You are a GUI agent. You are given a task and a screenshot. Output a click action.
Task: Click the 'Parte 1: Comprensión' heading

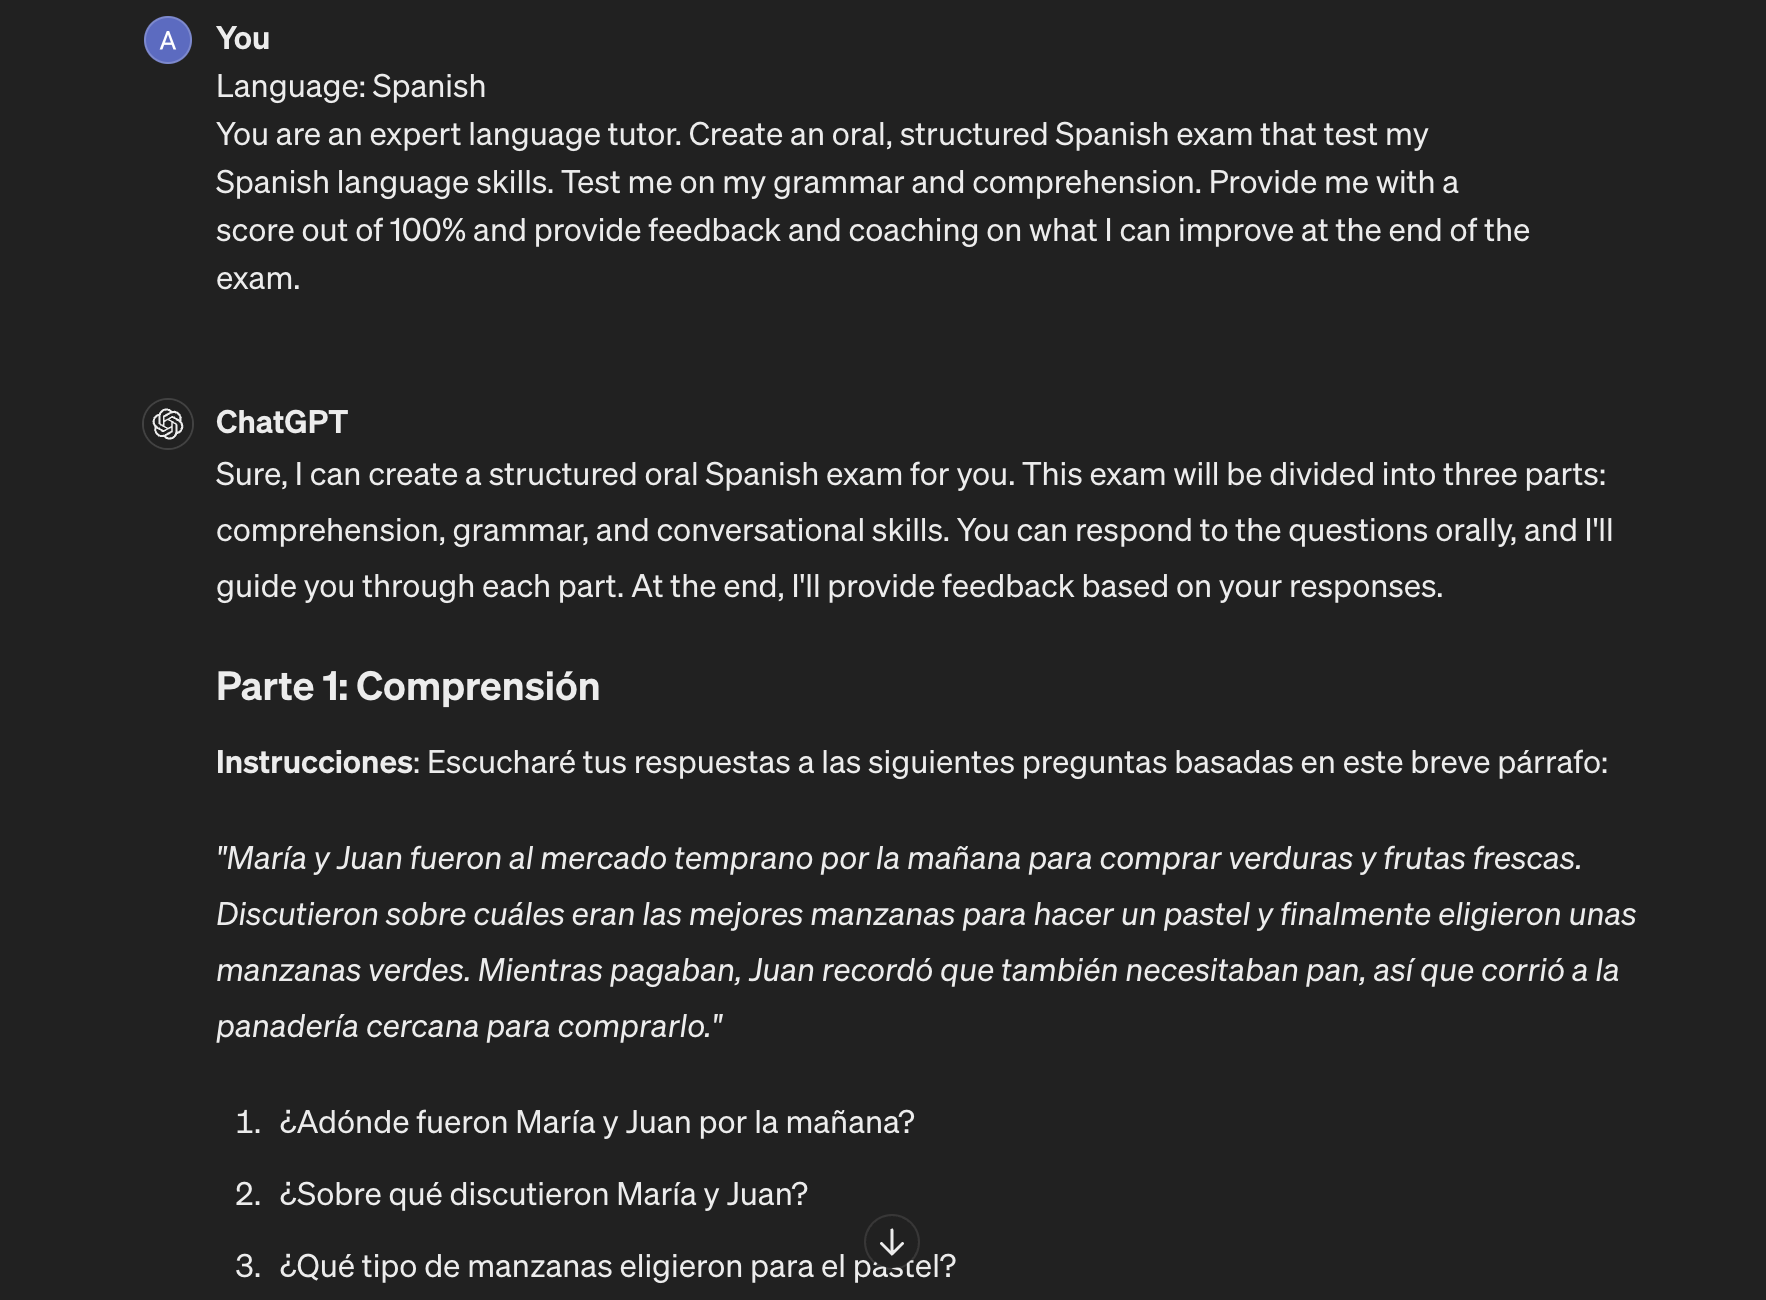click(x=407, y=686)
